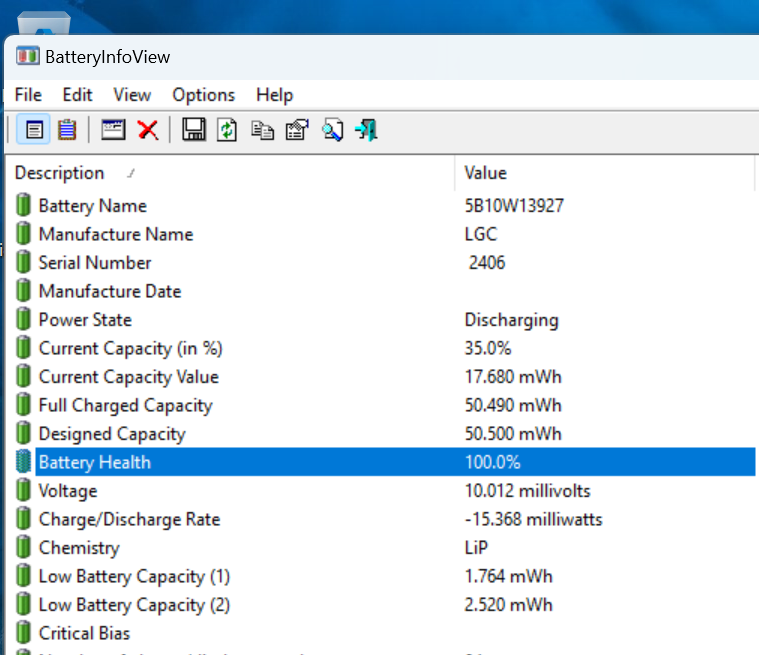The image size is (759, 655).
Task: Click the properties toolbar icon
Action: [297, 130]
